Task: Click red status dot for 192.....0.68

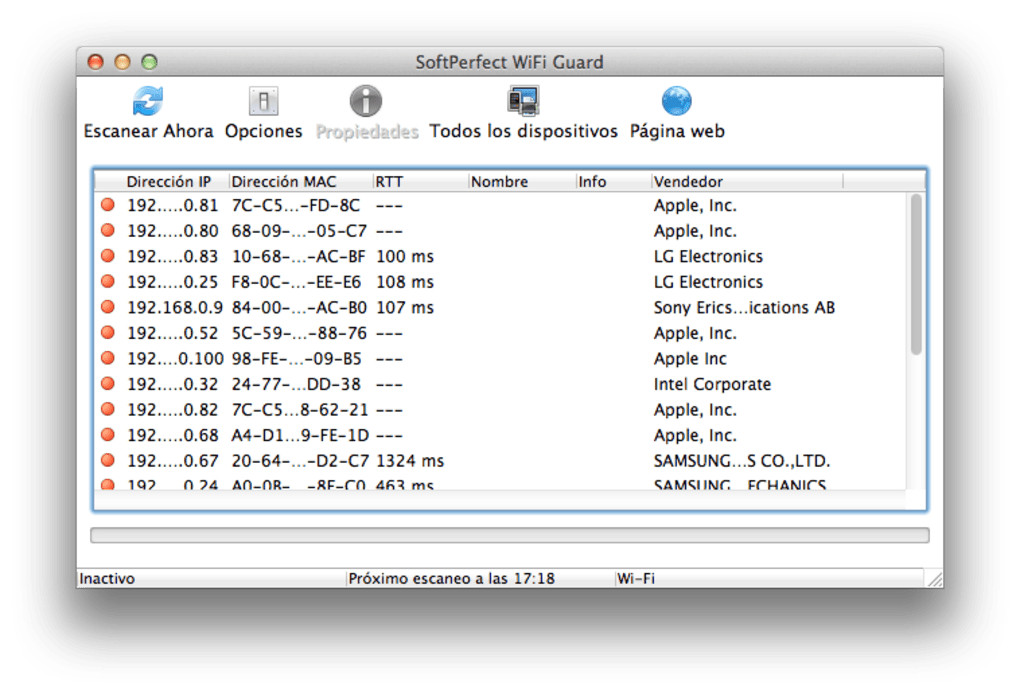Action: [x=108, y=434]
